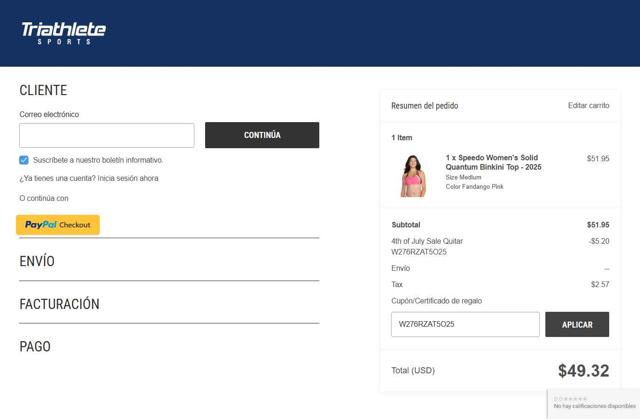This screenshot has height=419, width=640.
Task: Pay with the PayPal Checkout button
Action: coord(58,225)
